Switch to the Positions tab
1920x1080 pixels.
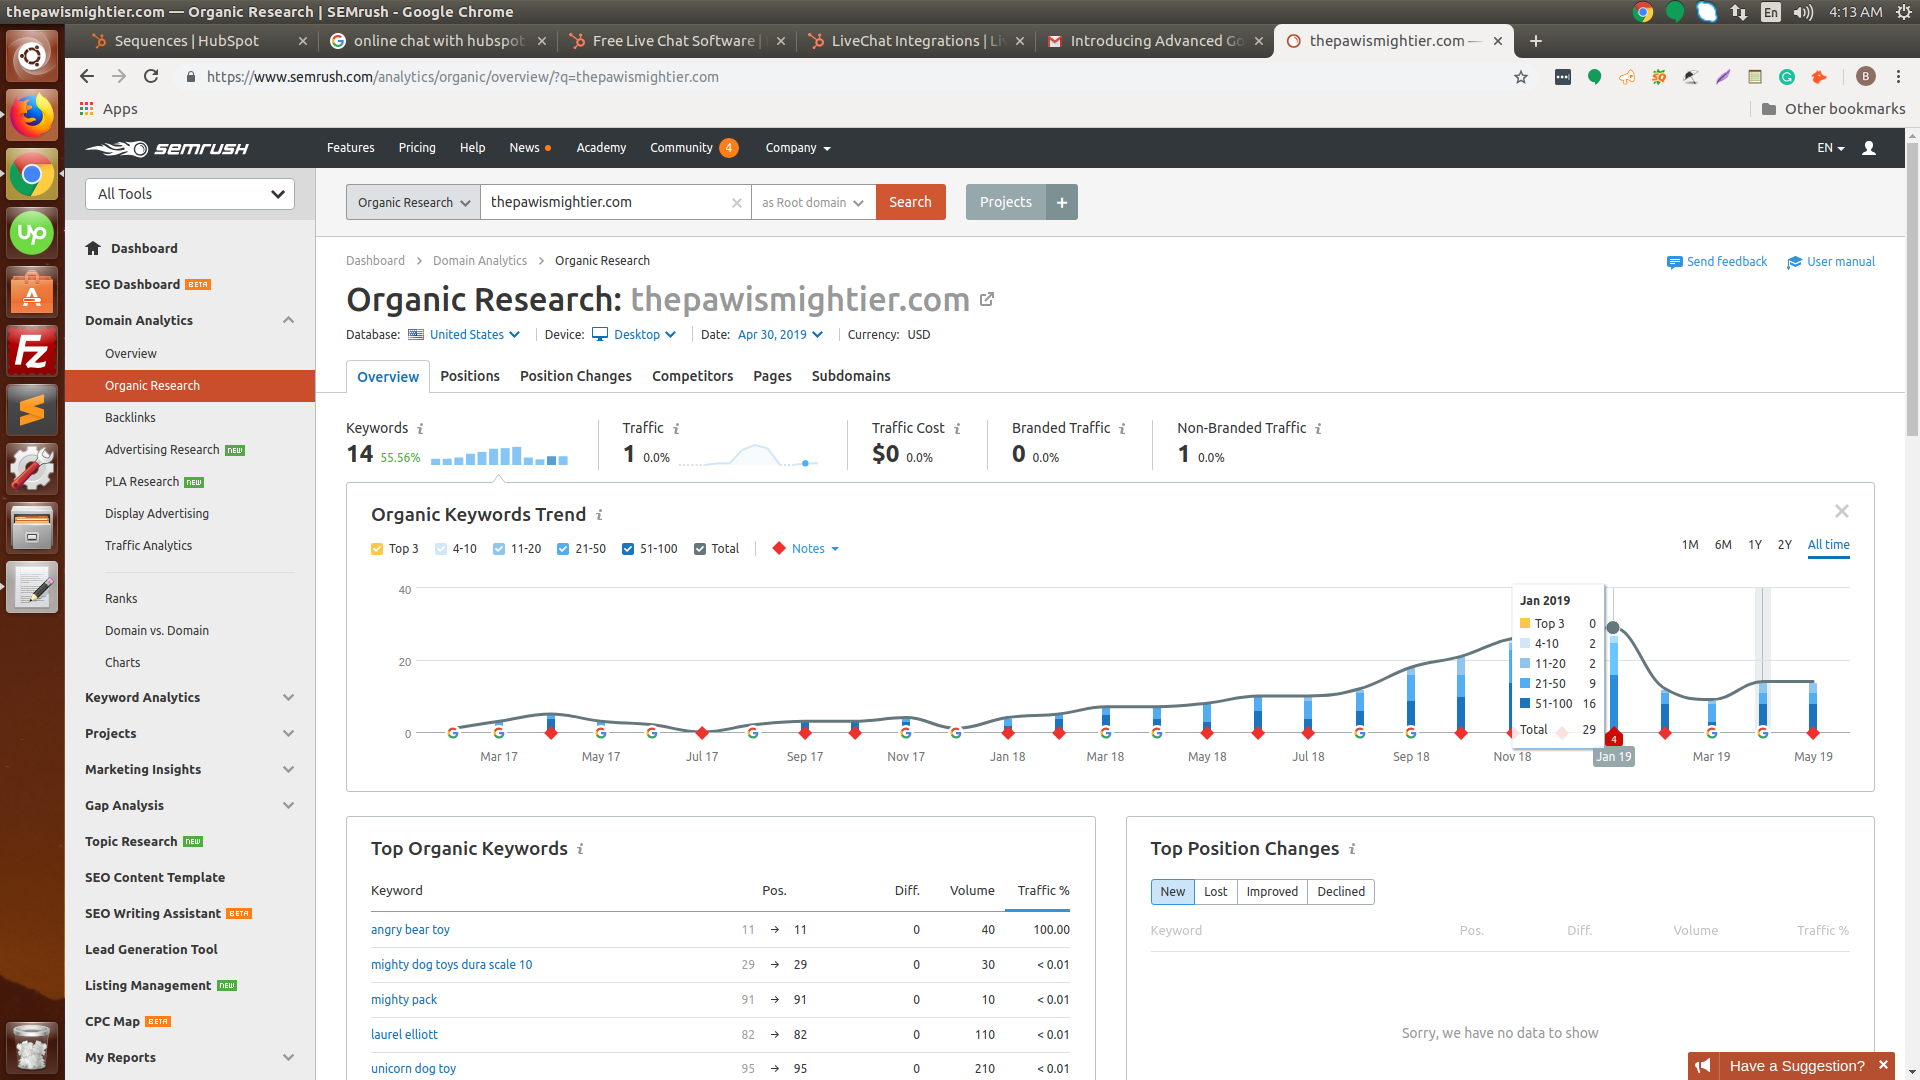(470, 376)
